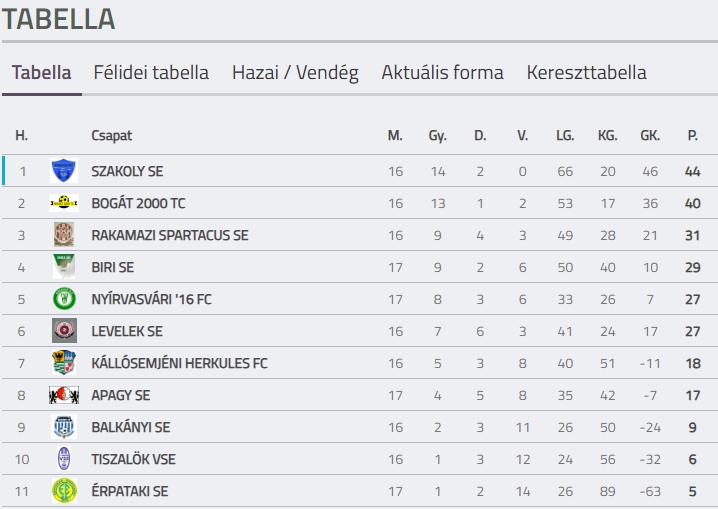Image resolution: width=718 pixels, height=509 pixels.
Task: Open the RAKAMAZI SPARTACUS SE team page
Action: tap(169, 235)
